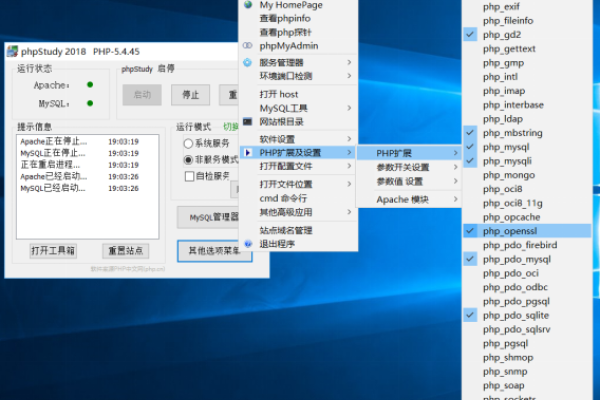The width and height of the screenshot is (600, 400).
Task: Expand the 打开配置文件 submenu arrow
Action: point(349,166)
